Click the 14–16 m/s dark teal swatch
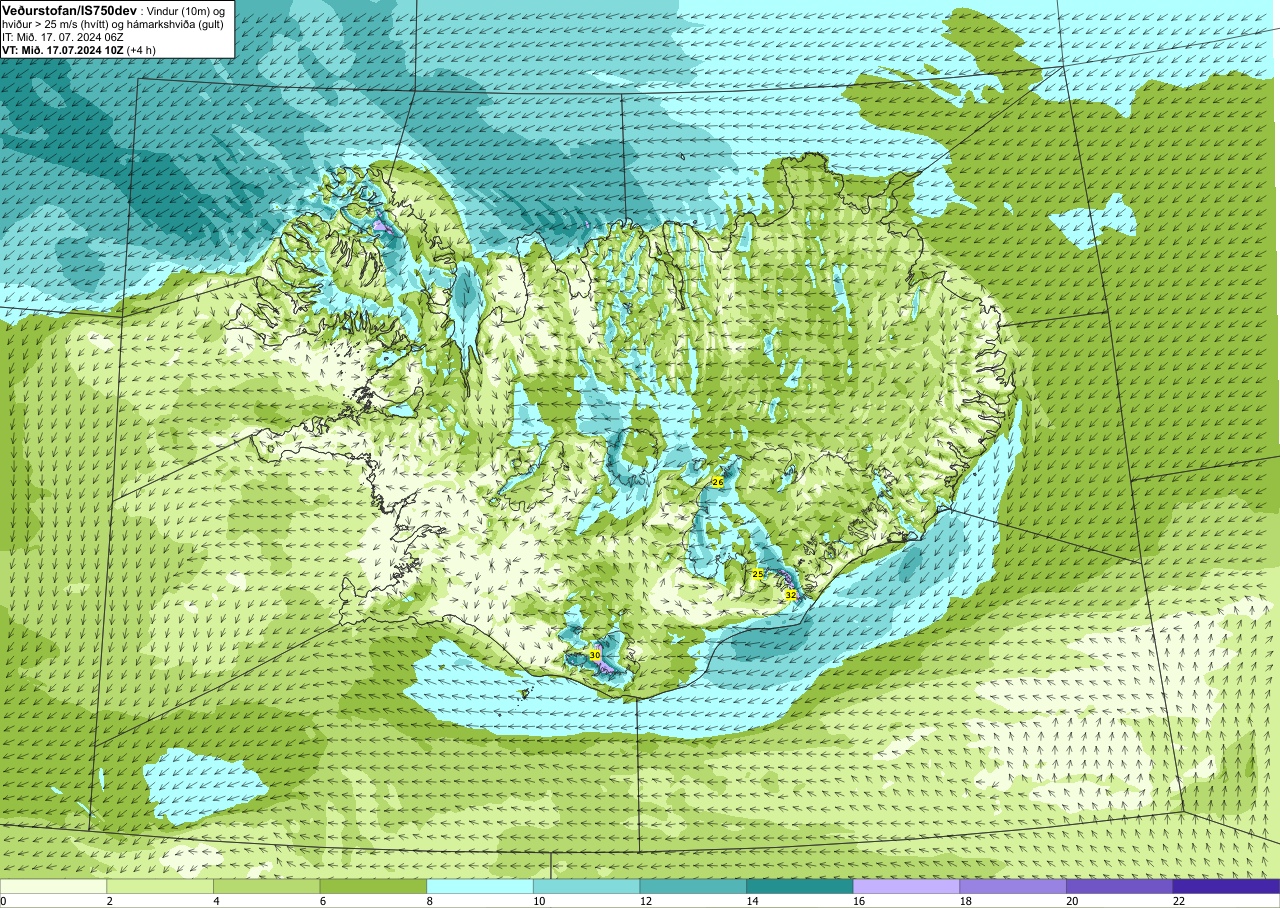Viewport: 1280px width, 908px height. tap(800, 886)
